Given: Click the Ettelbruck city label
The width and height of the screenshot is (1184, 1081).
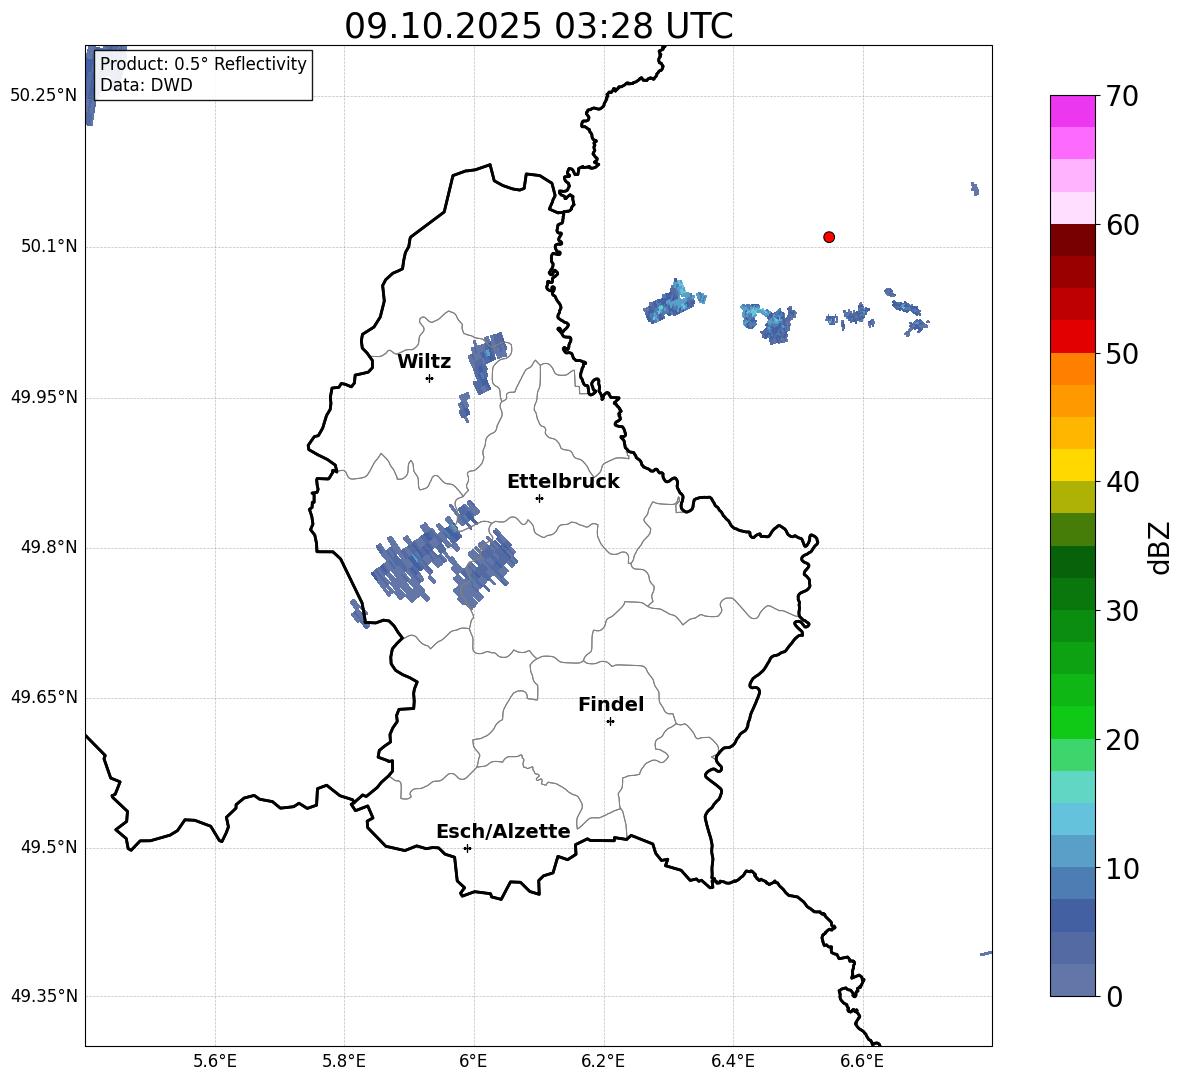Looking at the screenshot, I should (x=563, y=482).
